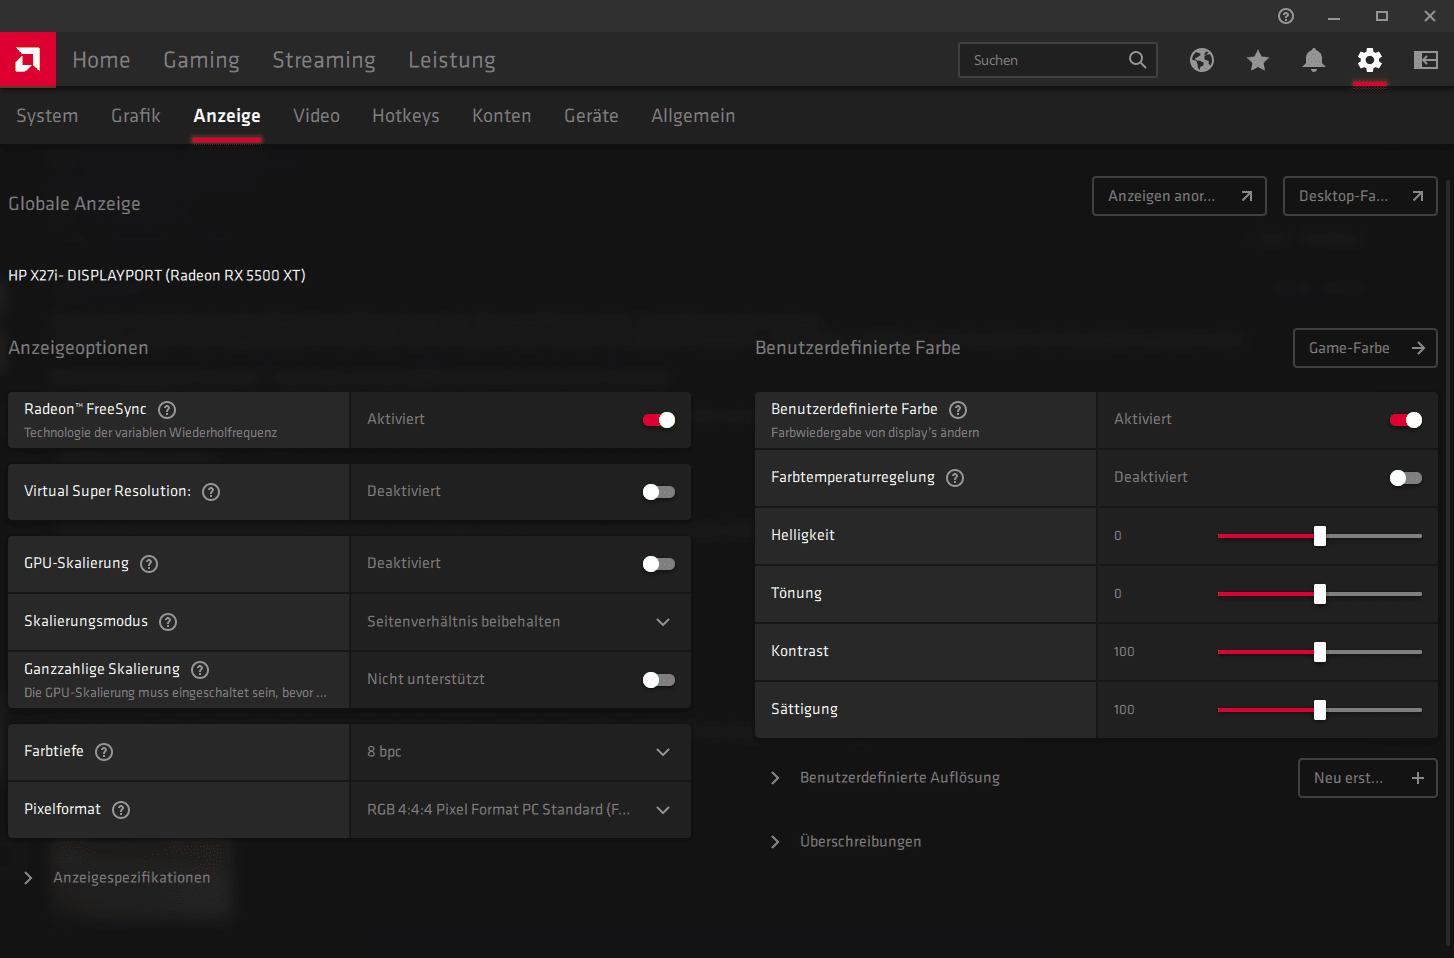1454x958 pixels.
Task: Open Streaming tab
Action: 324,60
